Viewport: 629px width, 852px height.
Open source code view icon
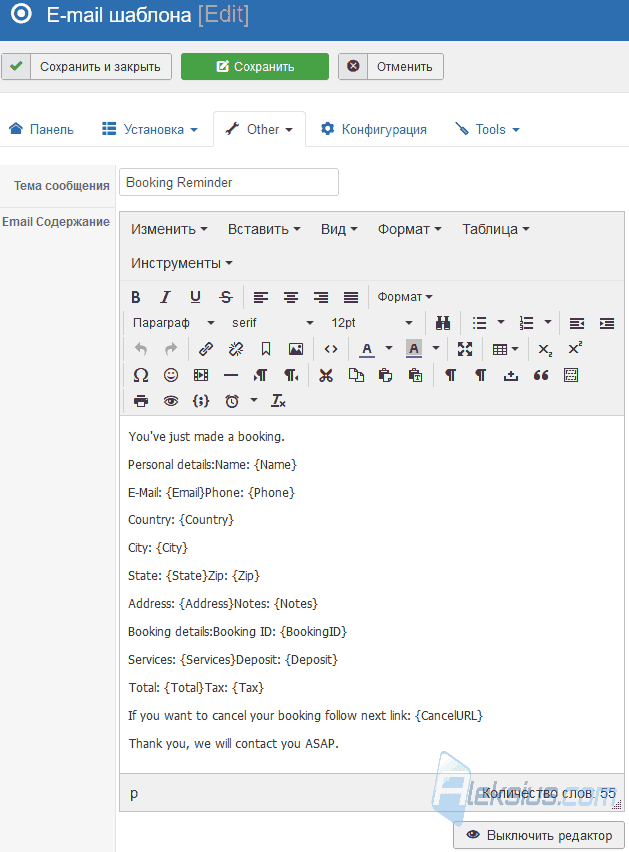[x=331, y=349]
